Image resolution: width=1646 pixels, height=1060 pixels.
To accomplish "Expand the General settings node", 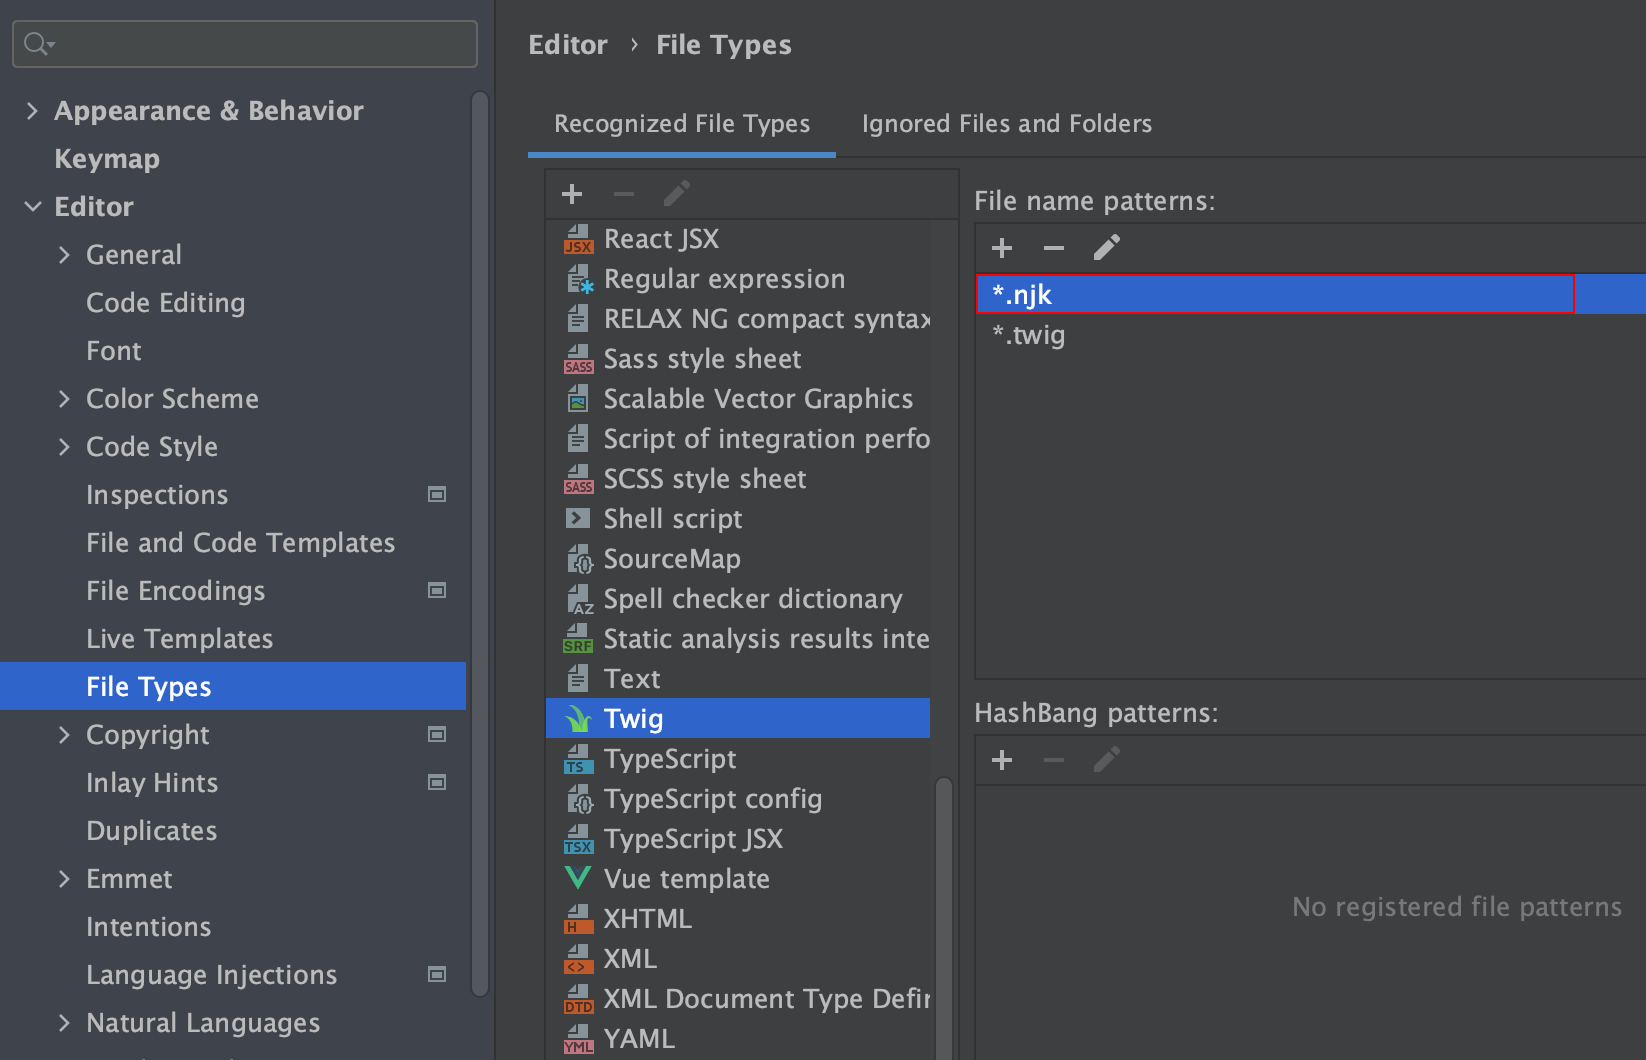I will click(64, 254).
